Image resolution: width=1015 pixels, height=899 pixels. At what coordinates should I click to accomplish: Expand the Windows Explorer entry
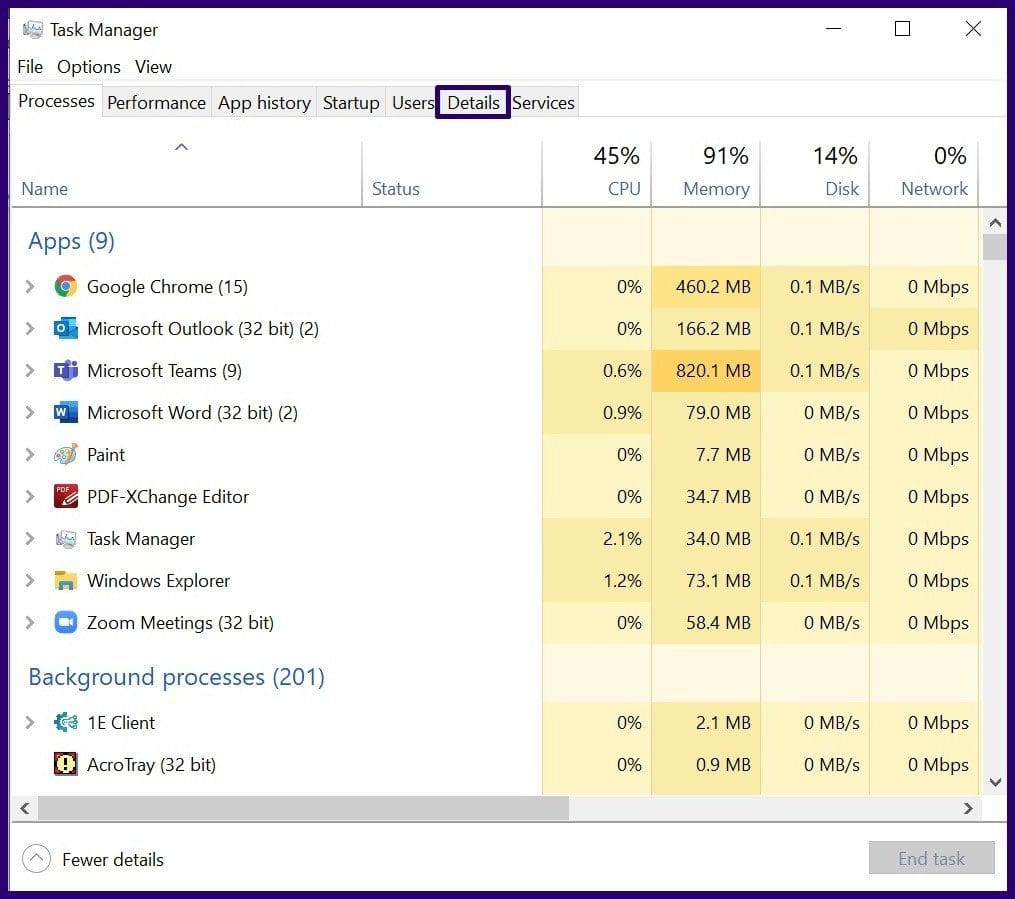(30, 581)
